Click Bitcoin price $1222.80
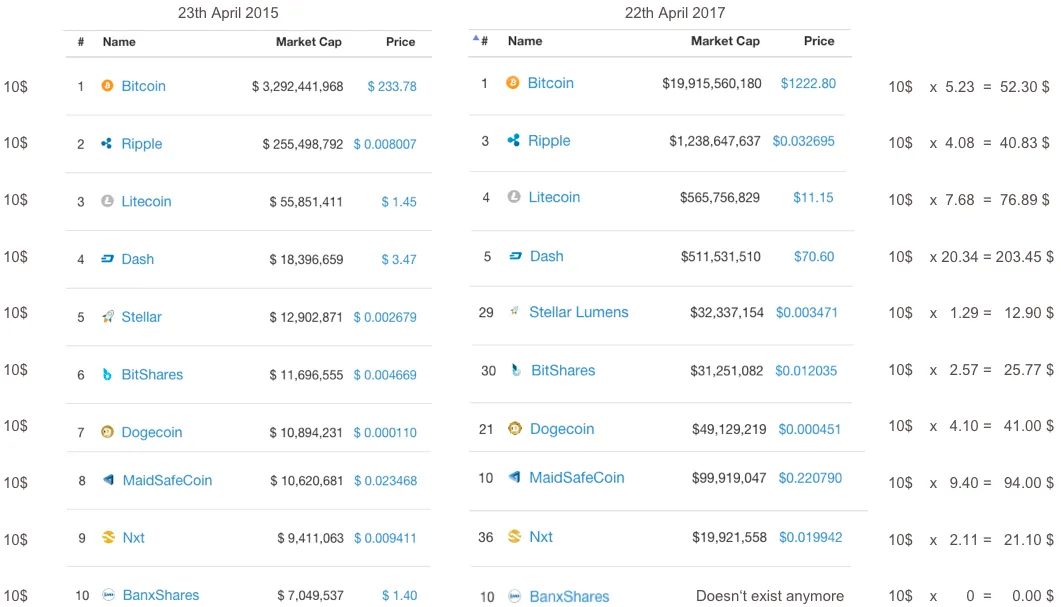Image resolution: width=1061 pixels, height=607 pixels. 808,83
